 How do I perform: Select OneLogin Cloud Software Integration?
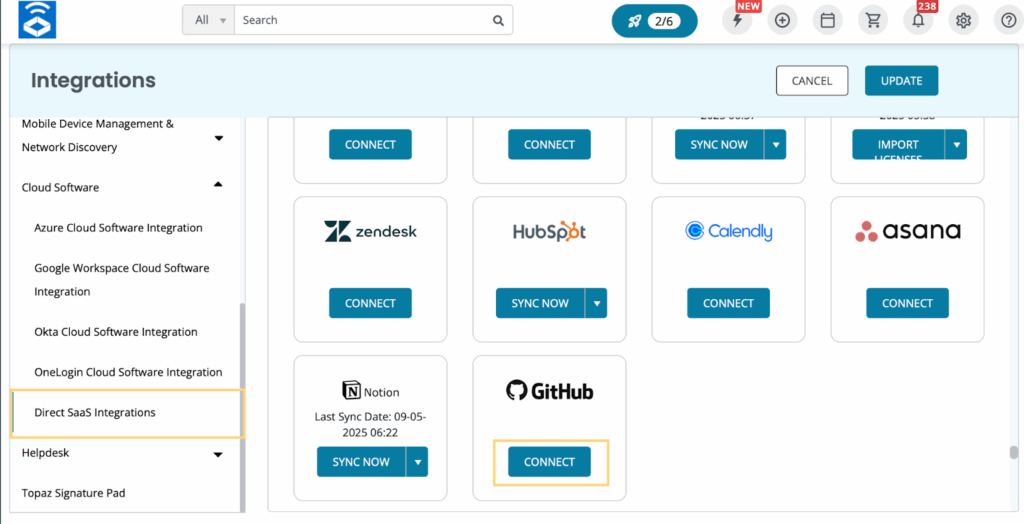click(128, 372)
